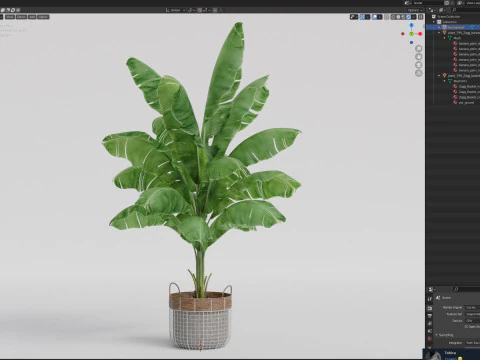Select pot_ground material in the outliner

click(466, 103)
